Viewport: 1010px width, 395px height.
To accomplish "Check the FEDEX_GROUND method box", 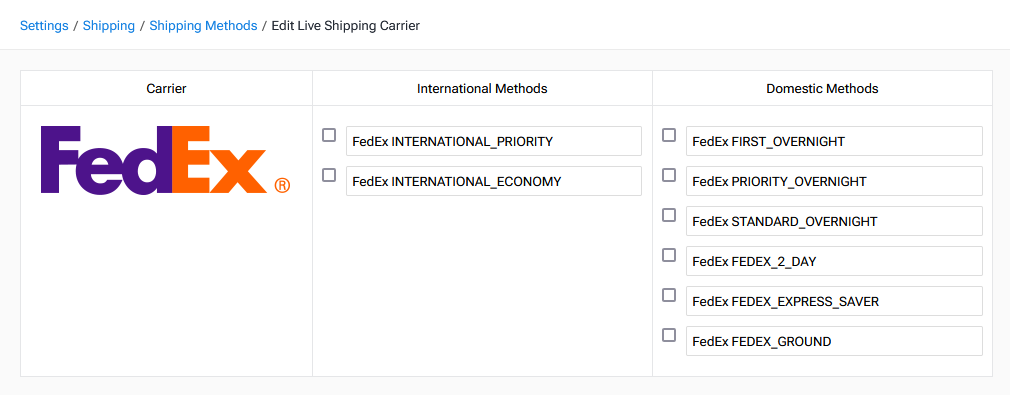I will 669,335.
